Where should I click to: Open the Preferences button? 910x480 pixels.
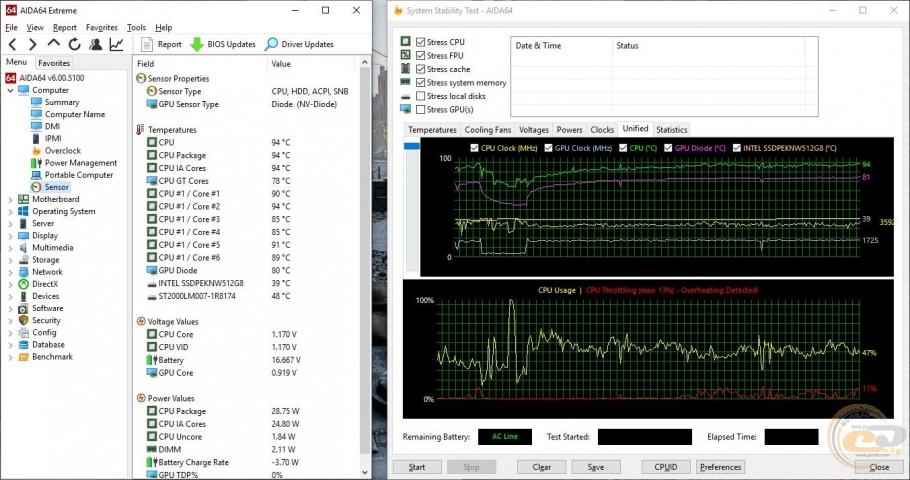(720, 467)
